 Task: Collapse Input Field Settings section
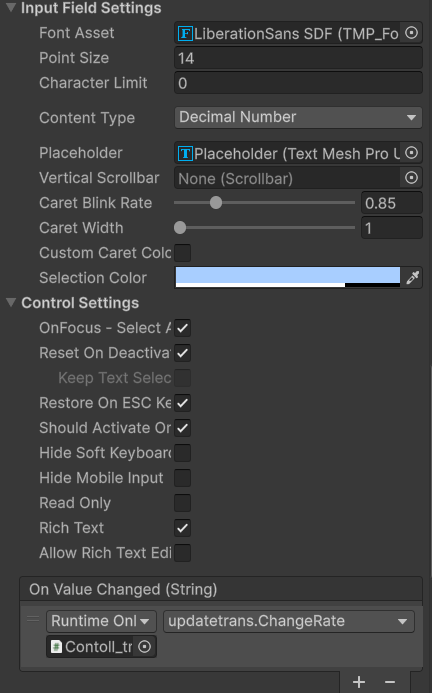click(x=11, y=8)
